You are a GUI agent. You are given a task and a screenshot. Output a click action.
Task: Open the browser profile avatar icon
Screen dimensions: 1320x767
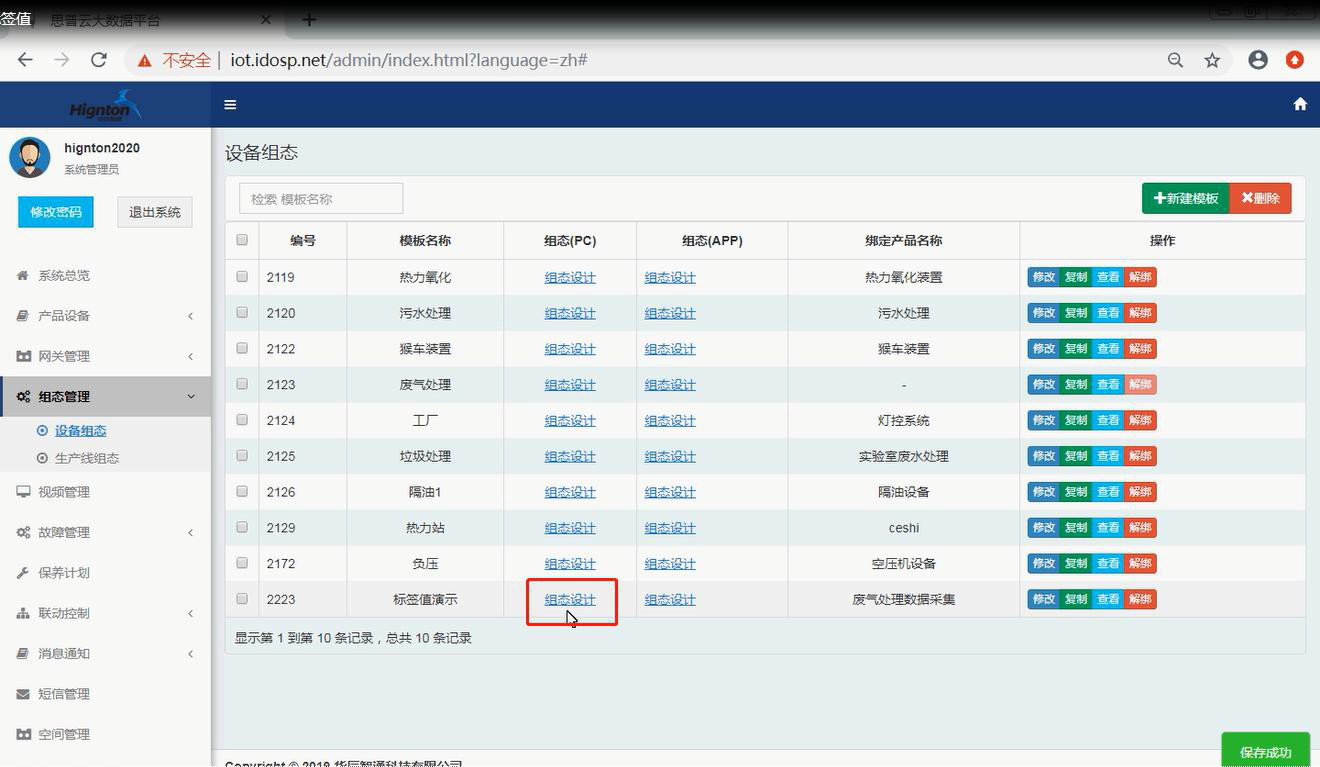coord(1258,60)
